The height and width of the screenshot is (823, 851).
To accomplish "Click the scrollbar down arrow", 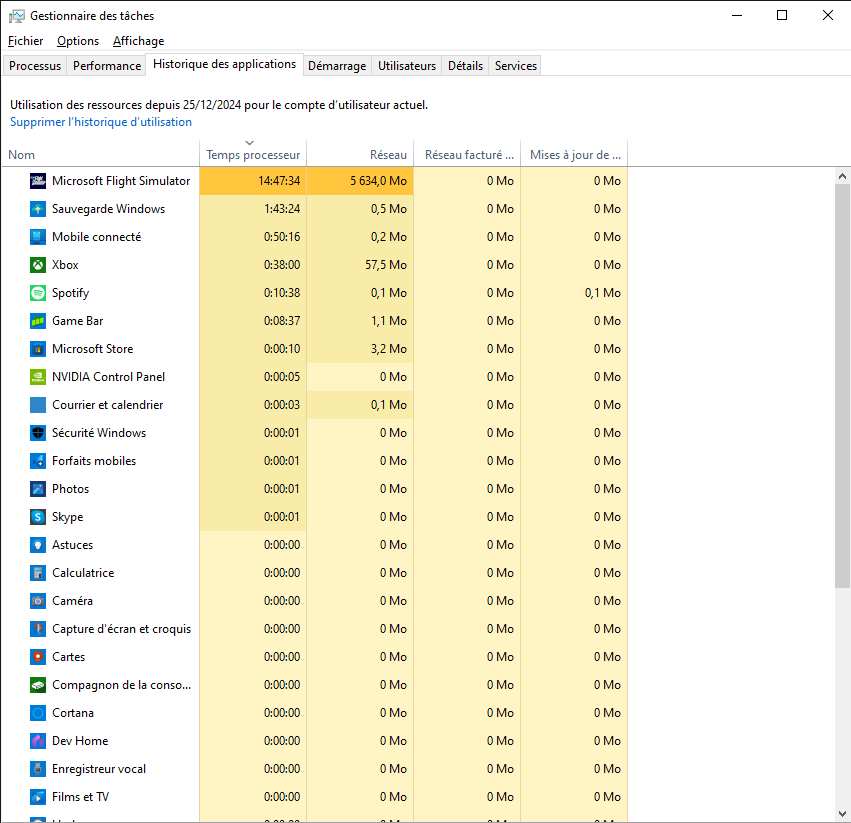I will pyautogui.click(x=842, y=813).
